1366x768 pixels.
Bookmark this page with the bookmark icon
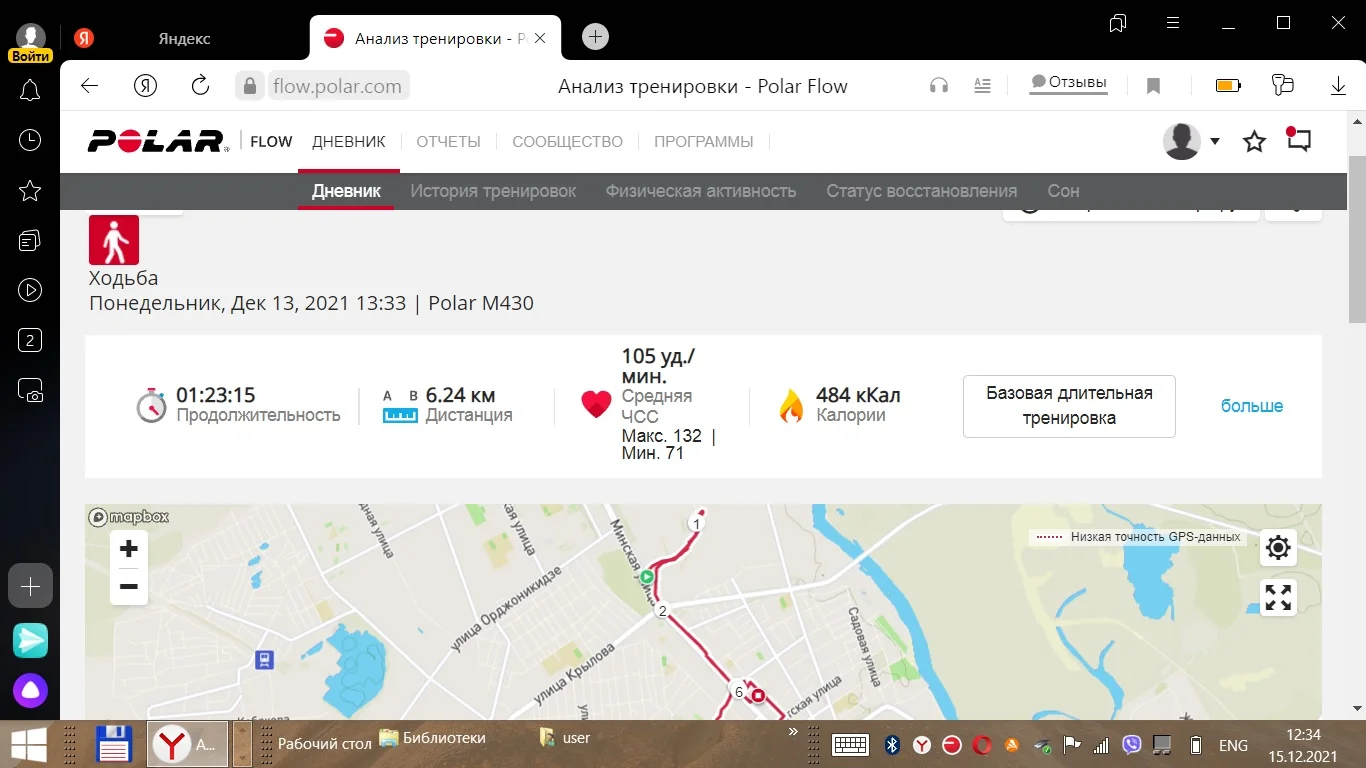1153,86
